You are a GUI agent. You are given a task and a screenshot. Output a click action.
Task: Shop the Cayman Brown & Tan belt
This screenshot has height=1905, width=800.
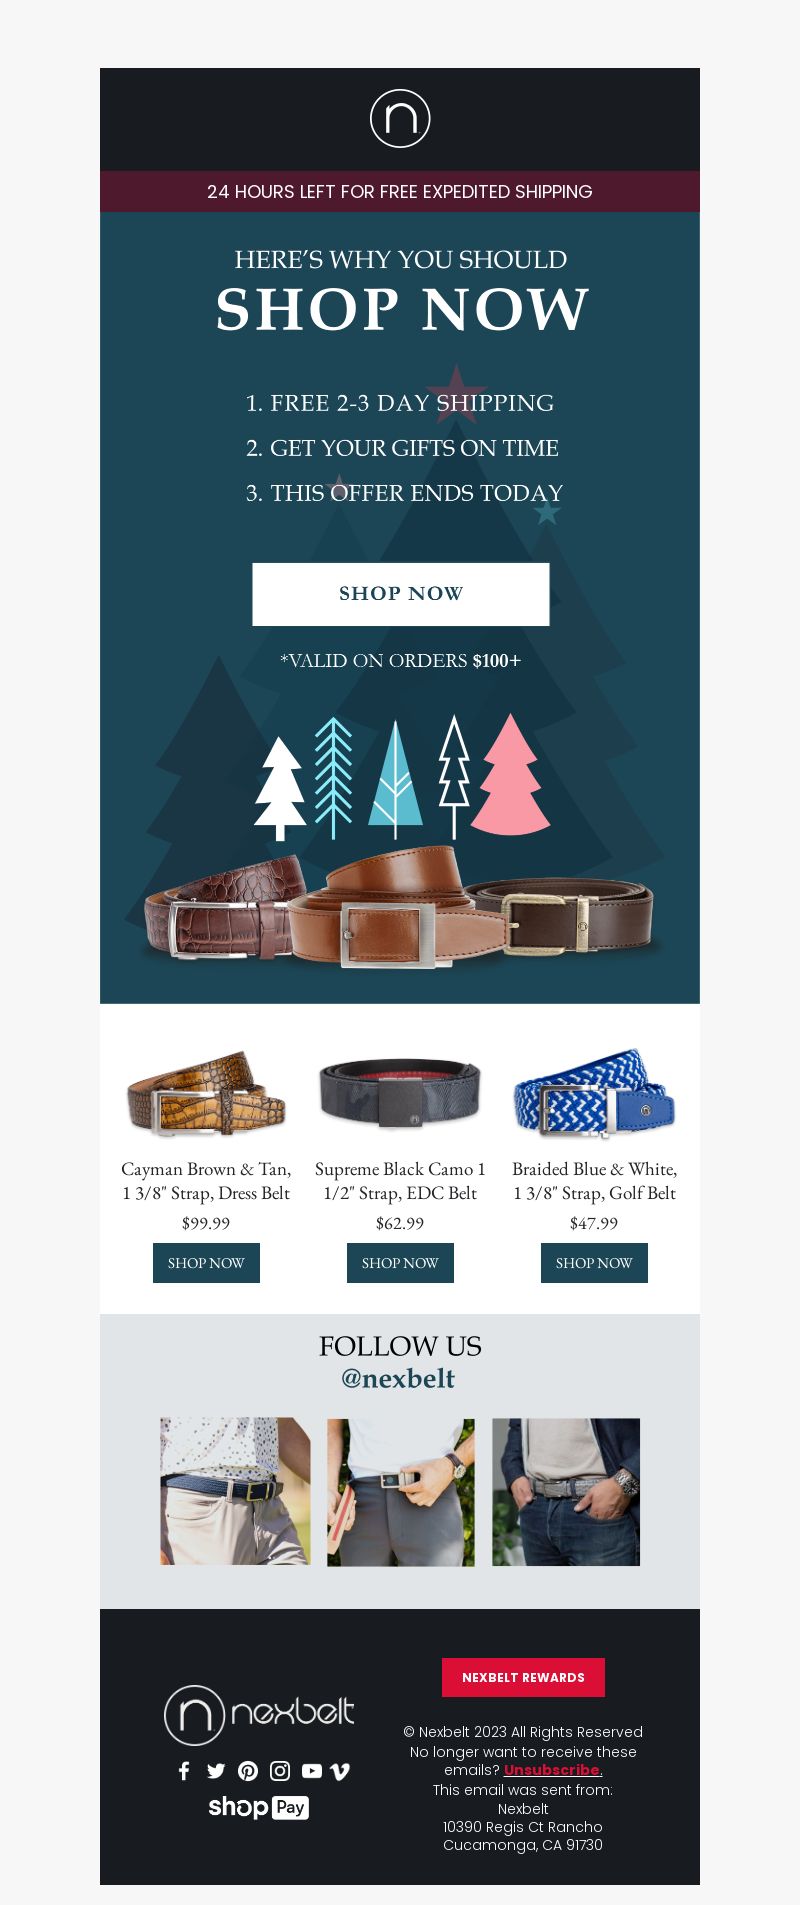click(x=206, y=1263)
